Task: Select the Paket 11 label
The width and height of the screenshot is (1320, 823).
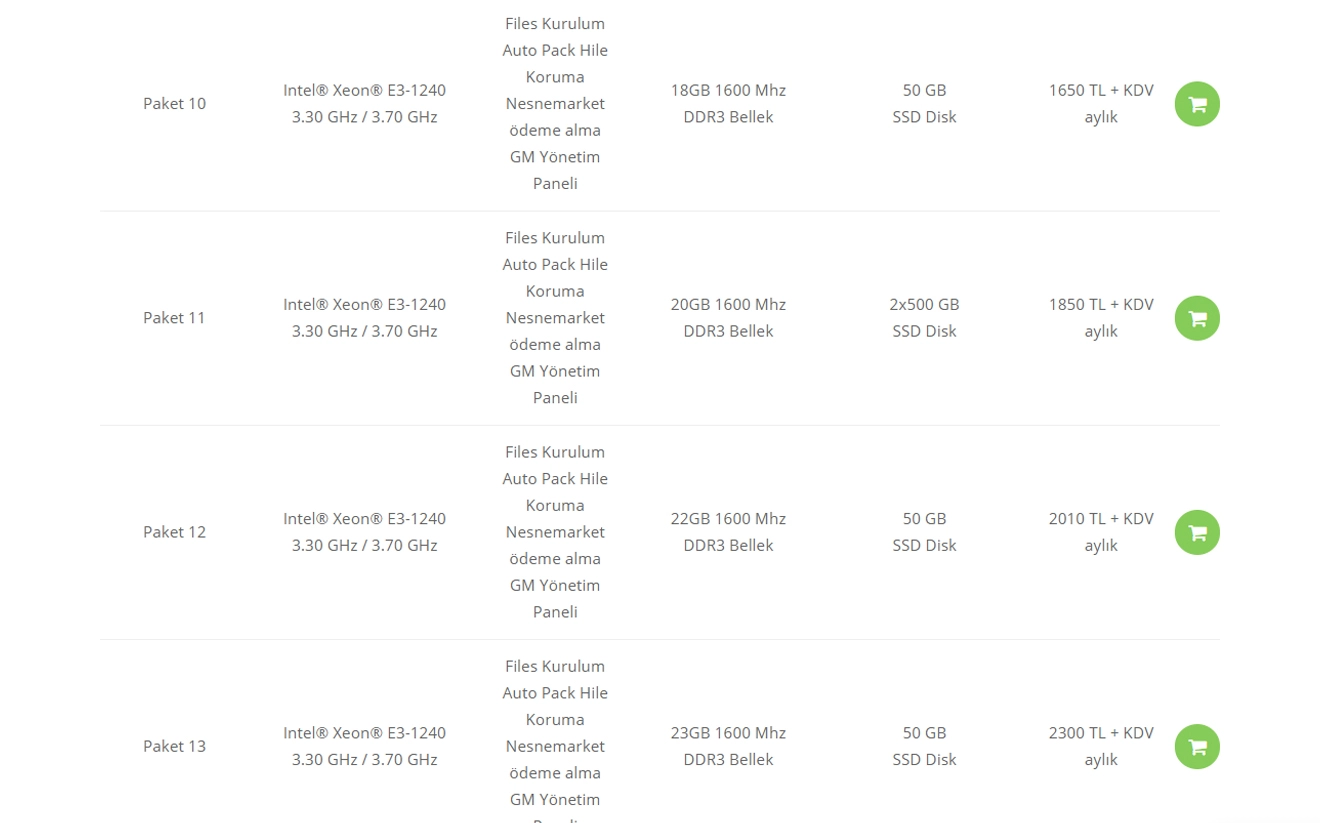Action: pyautogui.click(x=174, y=317)
